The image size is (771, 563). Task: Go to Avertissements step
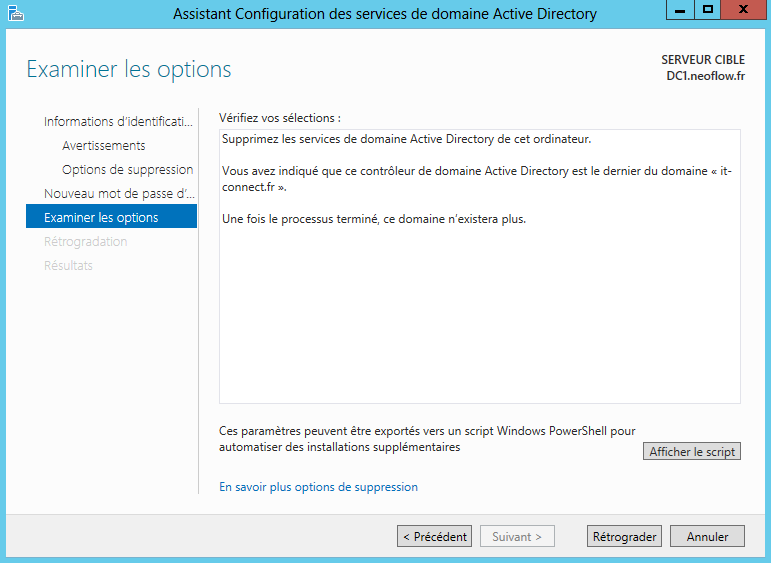click(104, 146)
